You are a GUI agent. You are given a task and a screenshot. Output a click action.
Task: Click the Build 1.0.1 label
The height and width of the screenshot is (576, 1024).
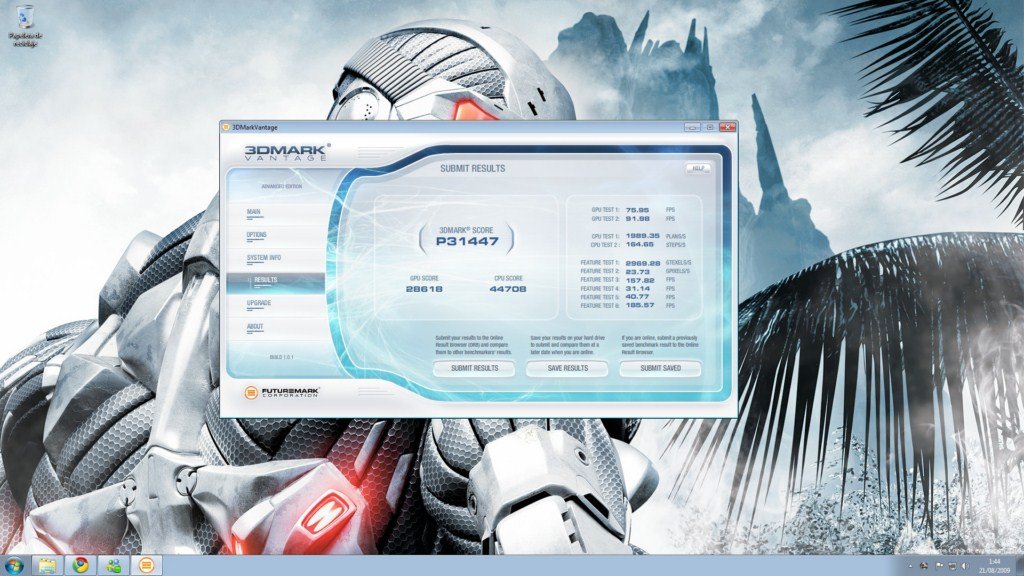click(281, 357)
